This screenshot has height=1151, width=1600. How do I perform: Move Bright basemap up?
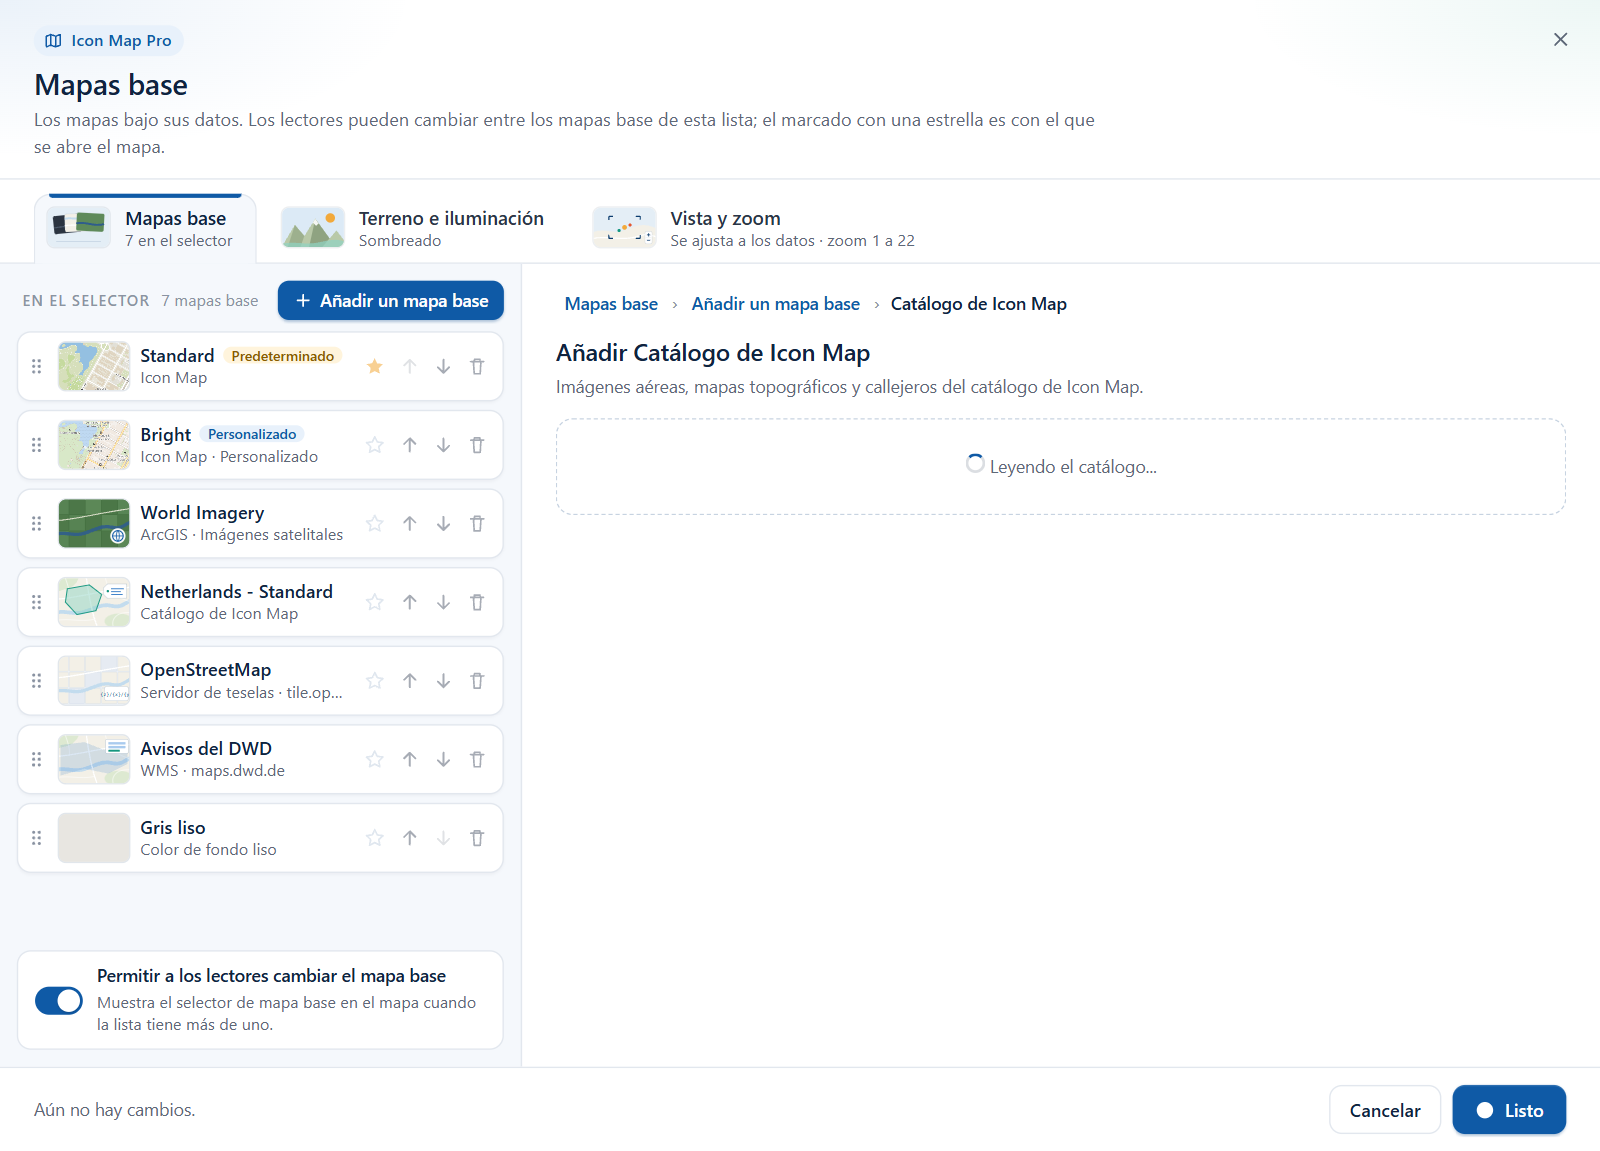[410, 445]
